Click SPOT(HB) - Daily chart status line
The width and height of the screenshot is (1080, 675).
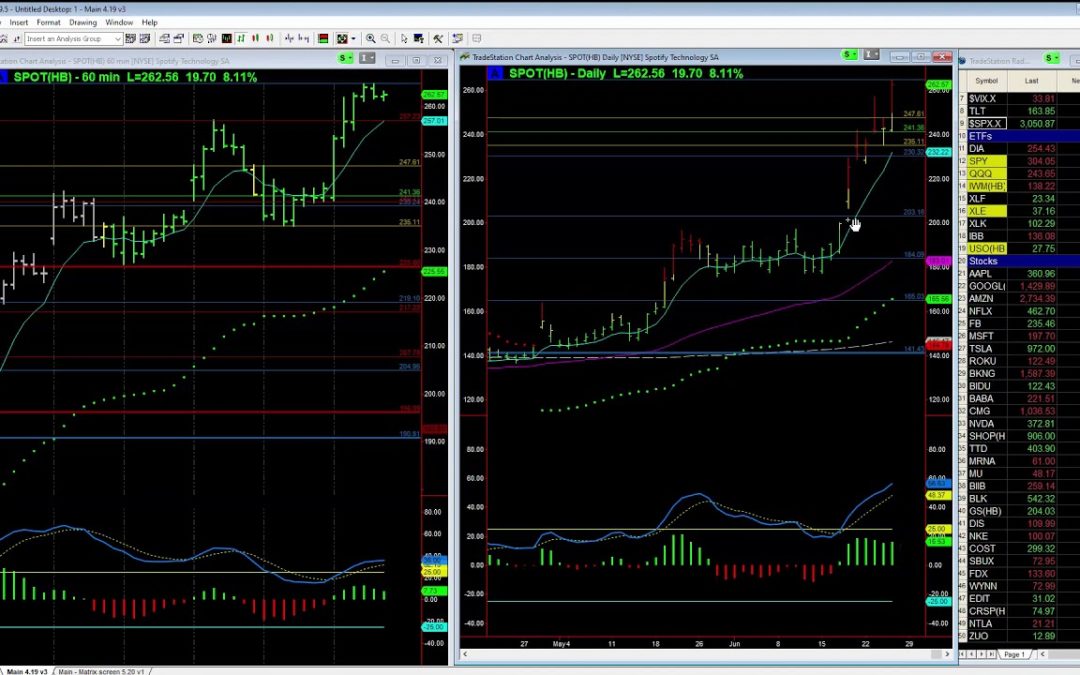(x=625, y=73)
